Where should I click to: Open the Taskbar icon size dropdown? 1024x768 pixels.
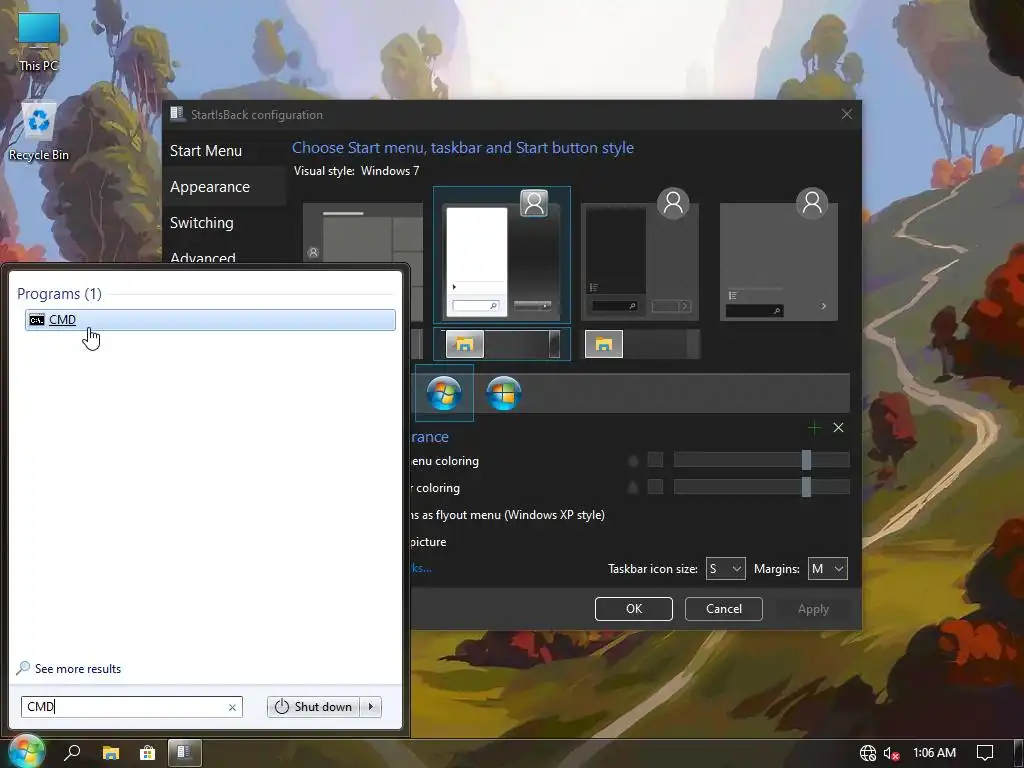[726, 569]
